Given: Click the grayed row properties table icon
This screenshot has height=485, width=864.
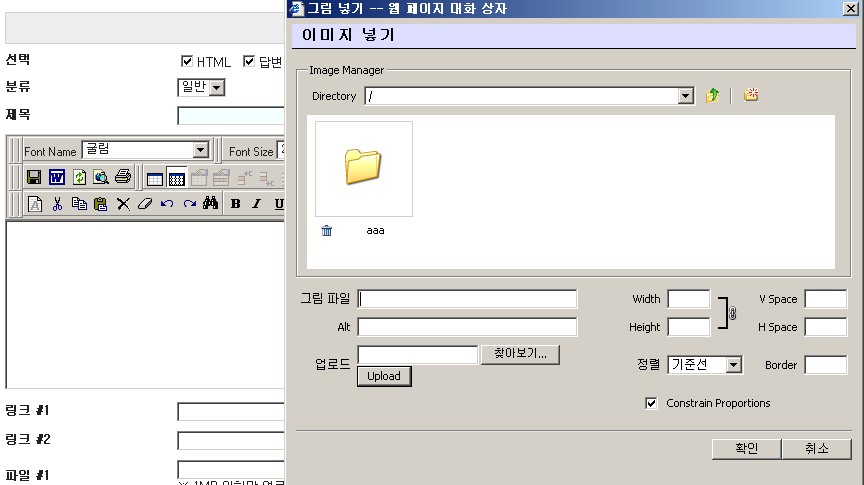Looking at the screenshot, I should click(221, 177).
